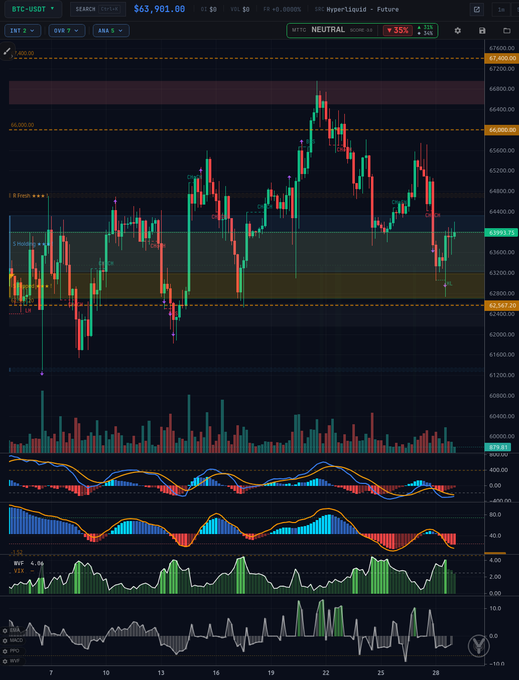
Task: Click the 80.0 oscillator axis label
Action: pyautogui.click(x=495, y=515)
